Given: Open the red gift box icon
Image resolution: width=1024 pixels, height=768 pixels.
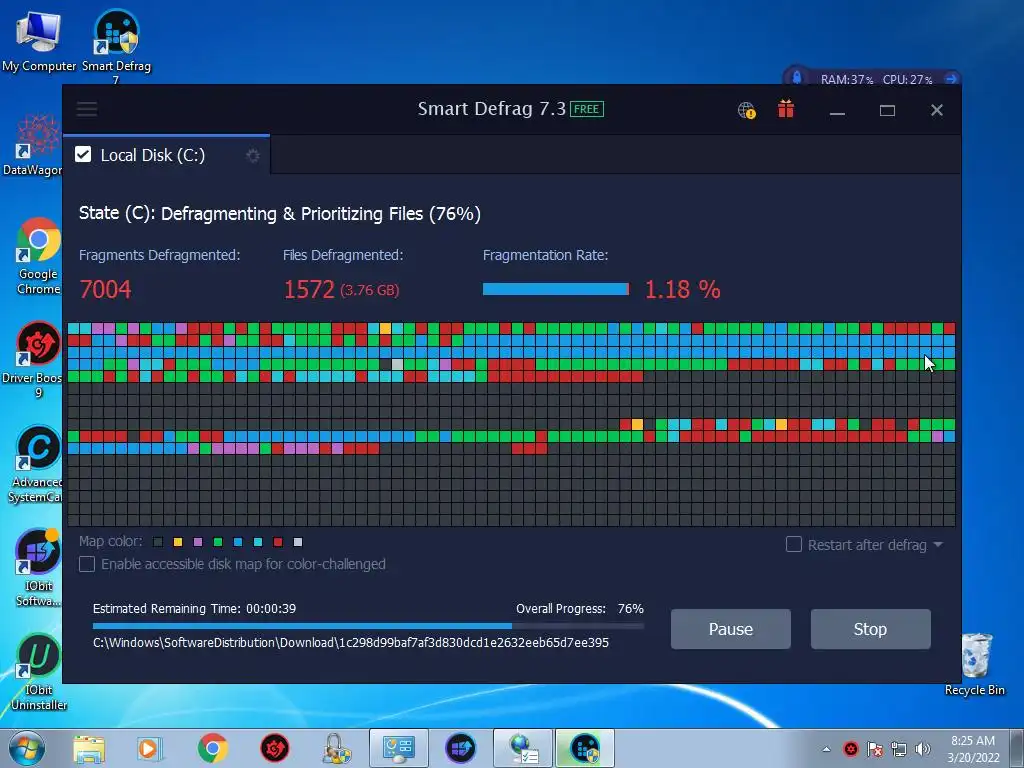Looking at the screenshot, I should coord(786,109).
